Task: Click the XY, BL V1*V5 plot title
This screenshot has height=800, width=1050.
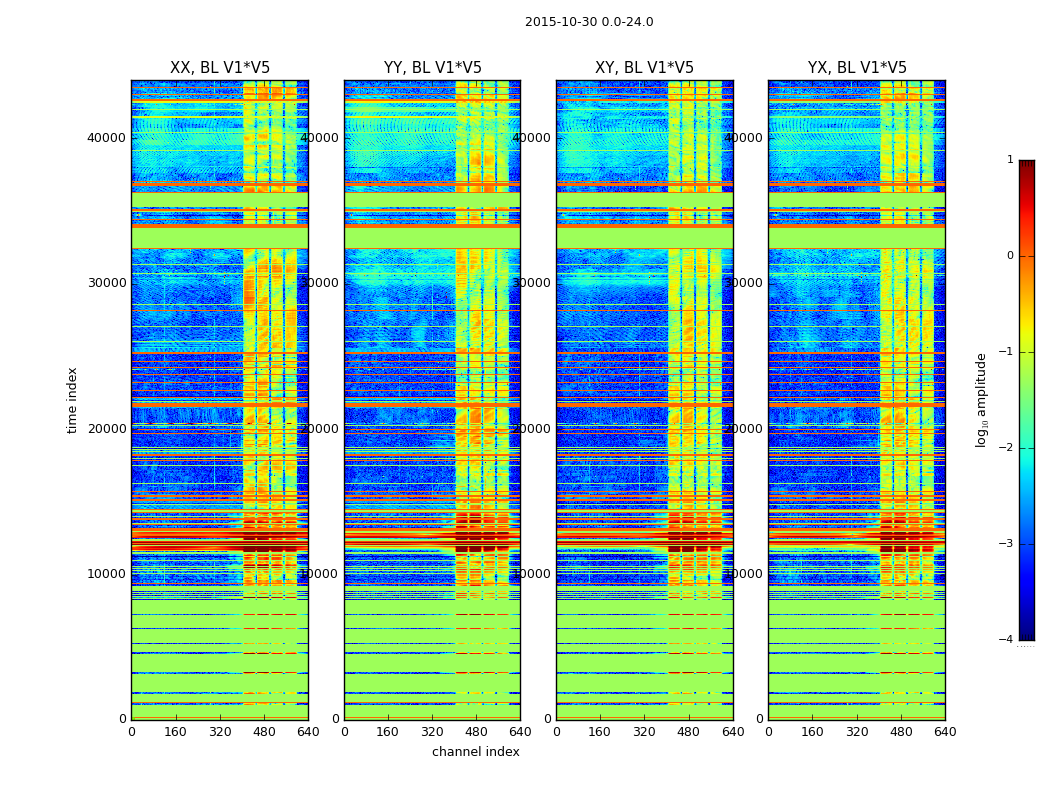Action: tap(644, 68)
